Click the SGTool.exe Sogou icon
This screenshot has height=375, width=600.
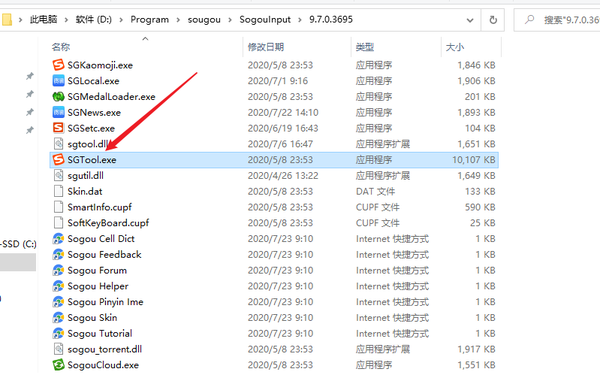[x=58, y=160]
